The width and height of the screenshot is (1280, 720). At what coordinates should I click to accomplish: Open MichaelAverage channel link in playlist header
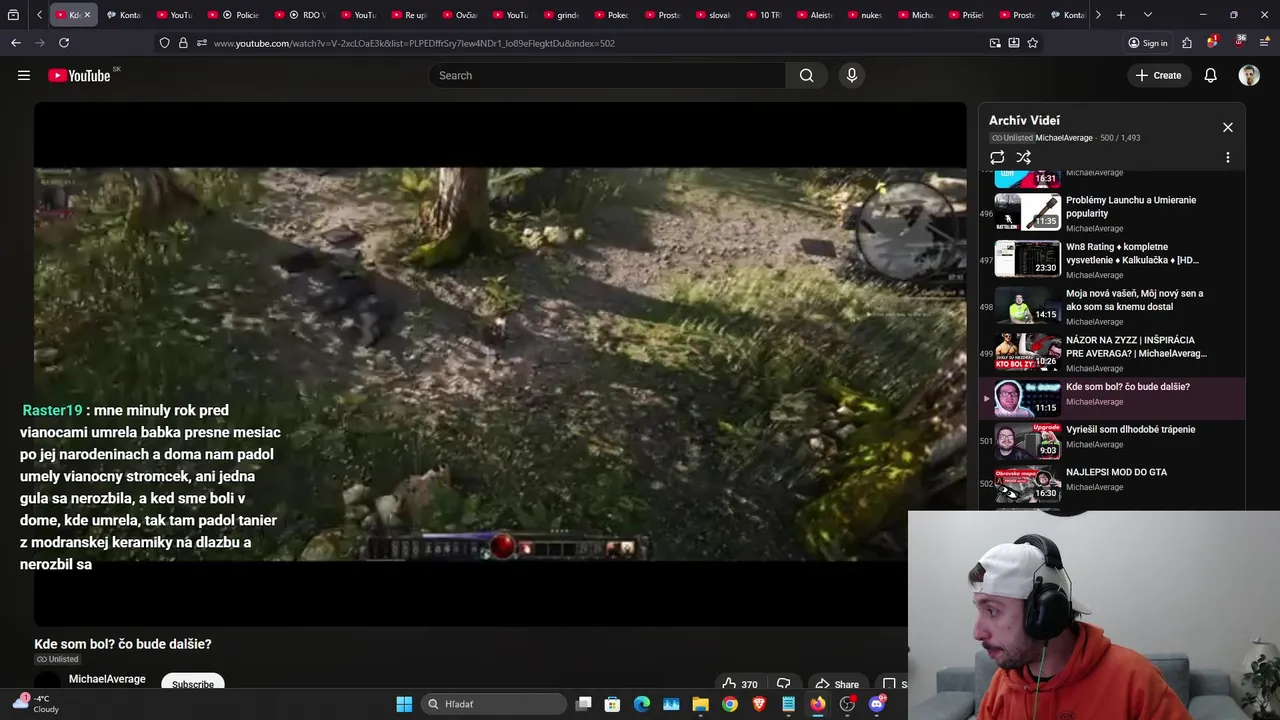click(x=1064, y=138)
